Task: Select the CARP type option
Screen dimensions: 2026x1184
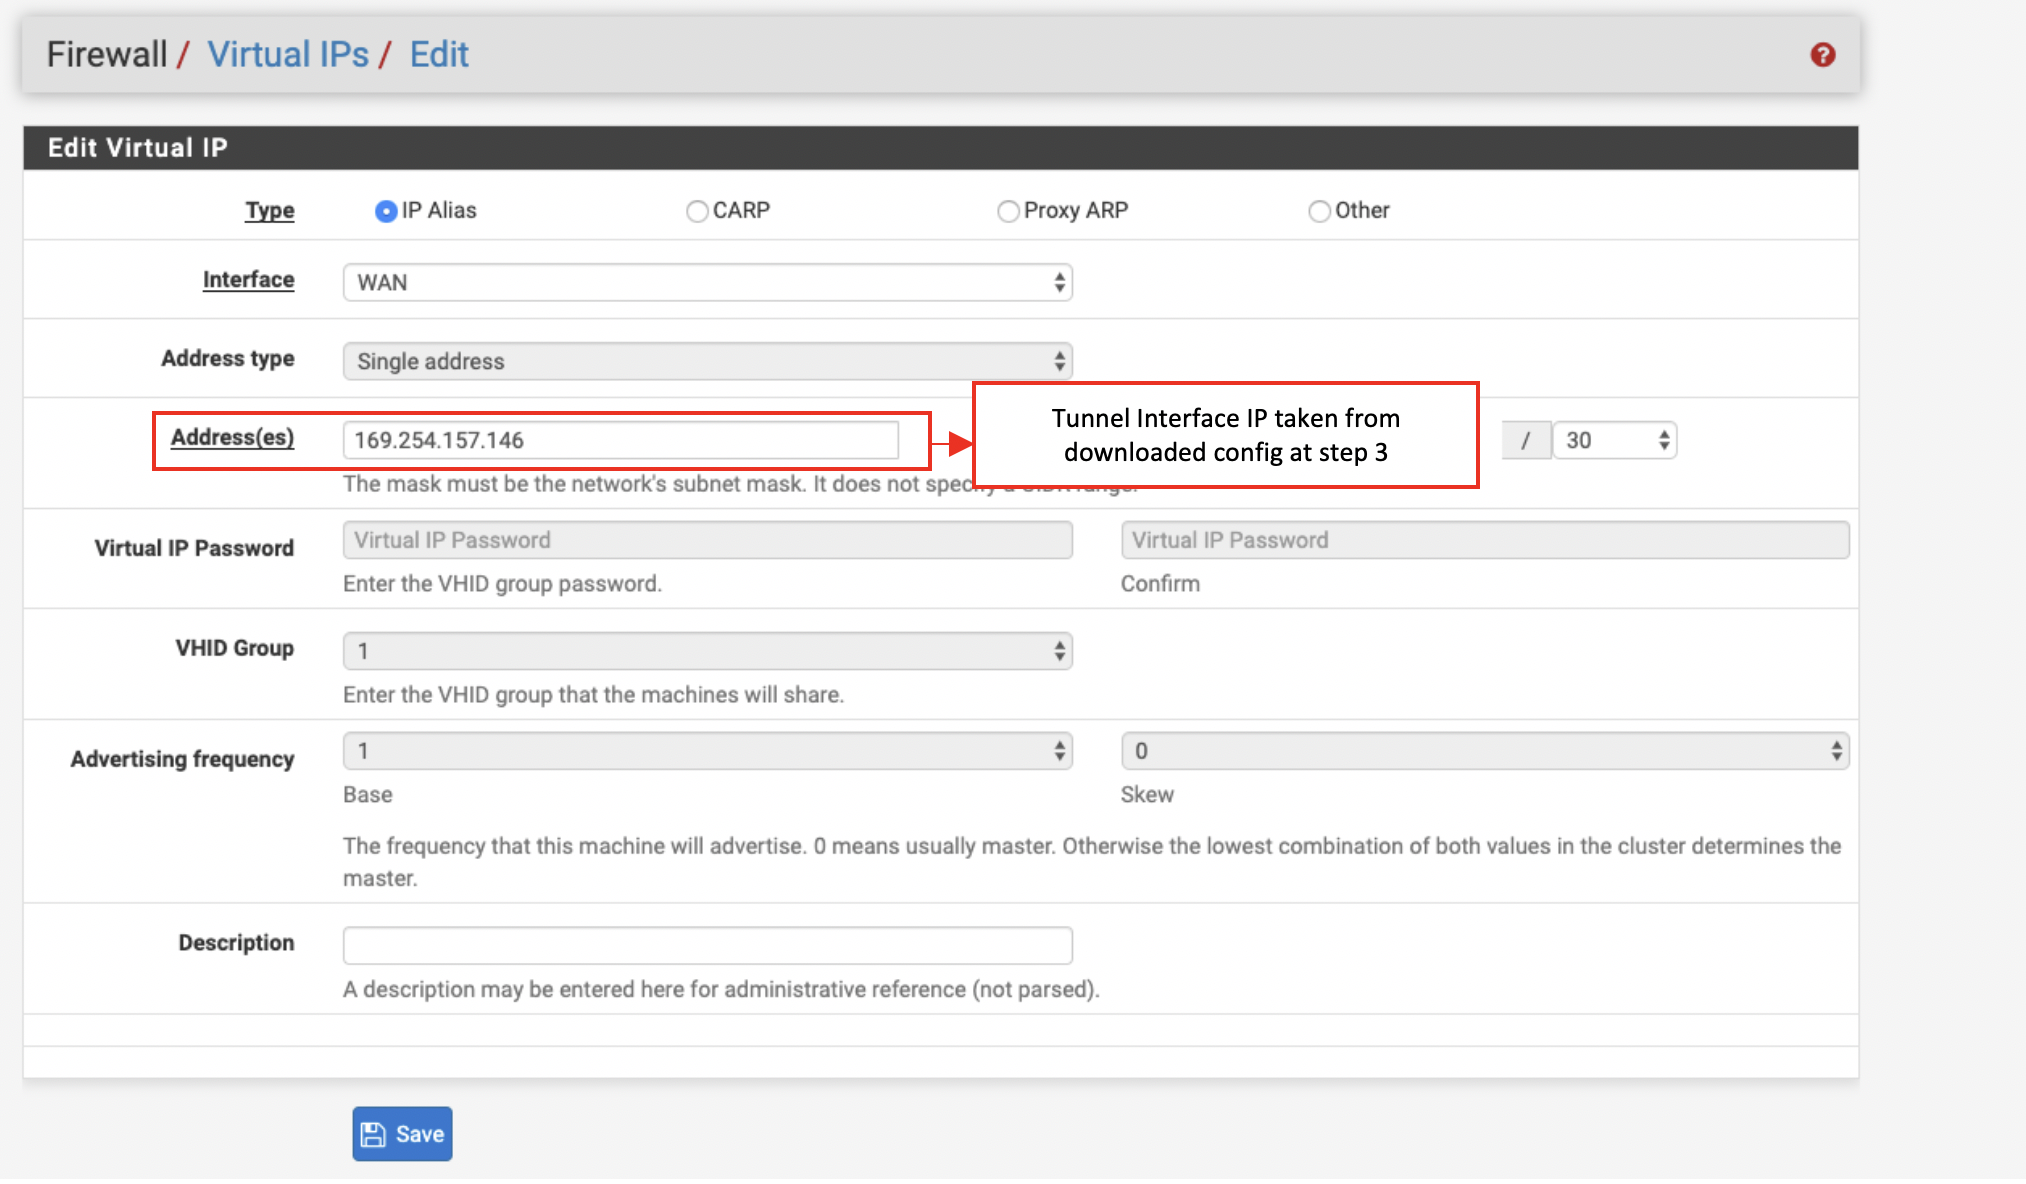Action: click(697, 211)
